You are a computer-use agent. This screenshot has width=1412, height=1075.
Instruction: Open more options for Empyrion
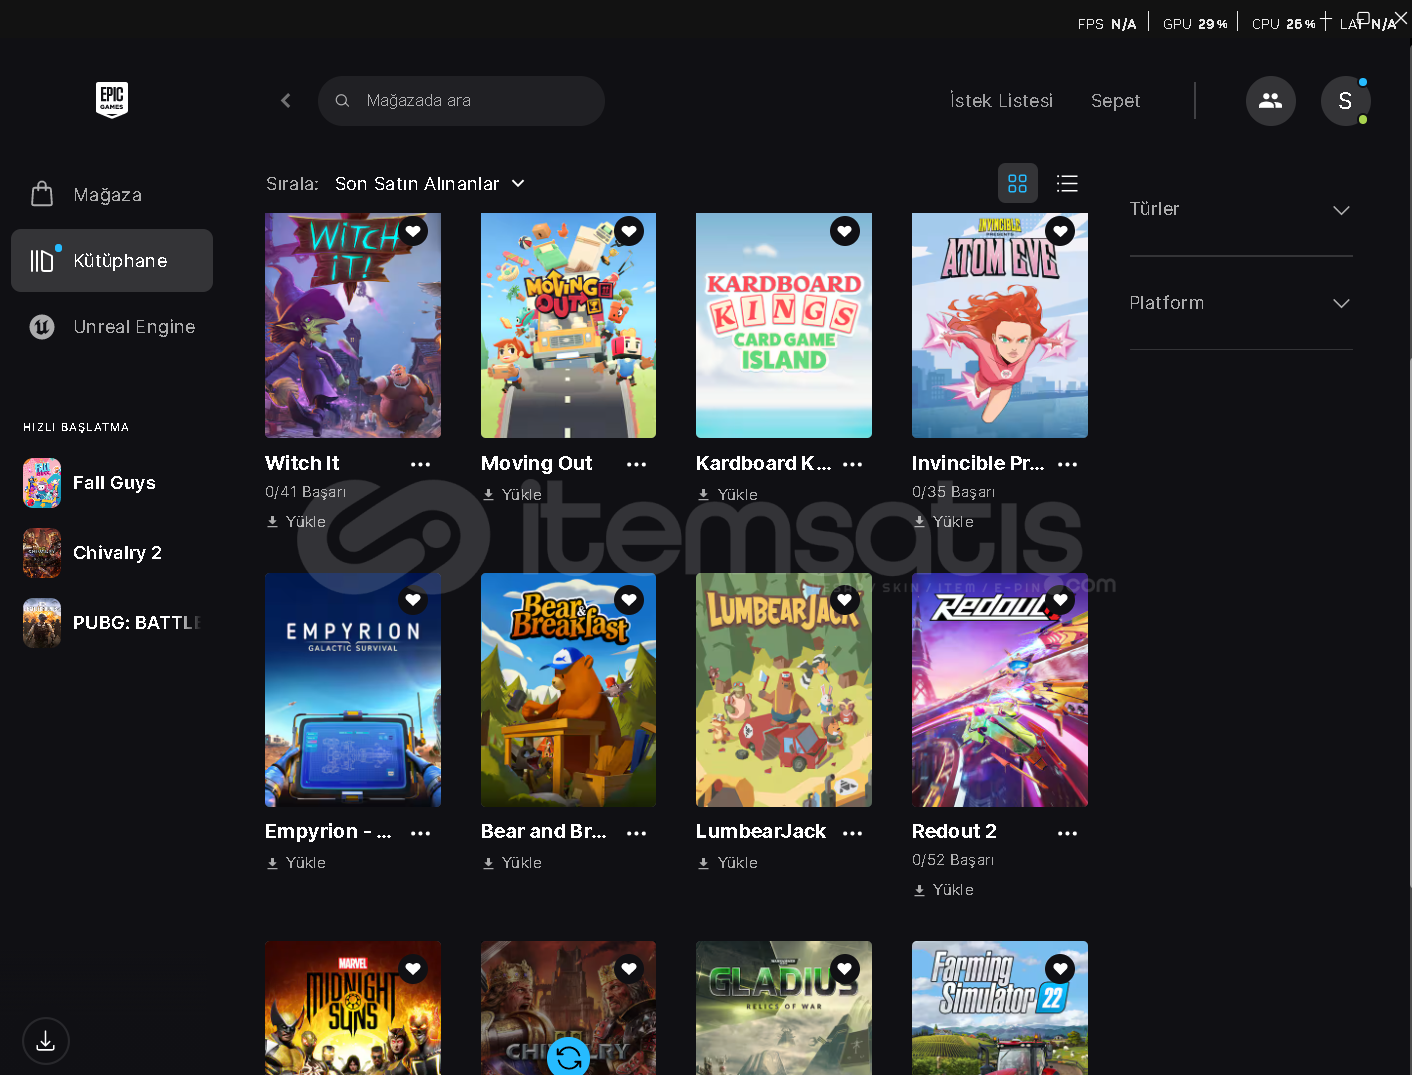[x=421, y=833]
